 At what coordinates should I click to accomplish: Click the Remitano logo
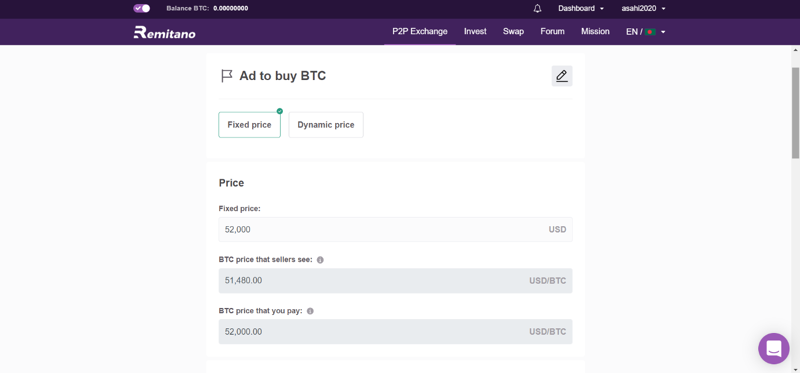coord(164,32)
